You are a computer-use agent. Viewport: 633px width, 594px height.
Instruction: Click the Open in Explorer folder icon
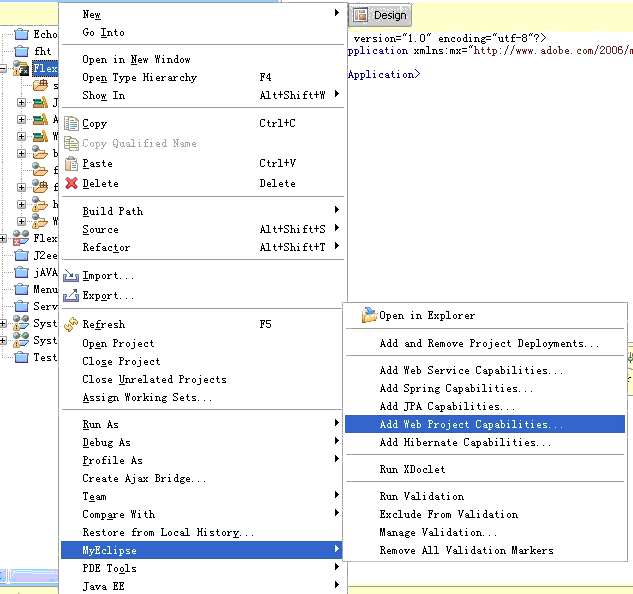[x=369, y=315]
